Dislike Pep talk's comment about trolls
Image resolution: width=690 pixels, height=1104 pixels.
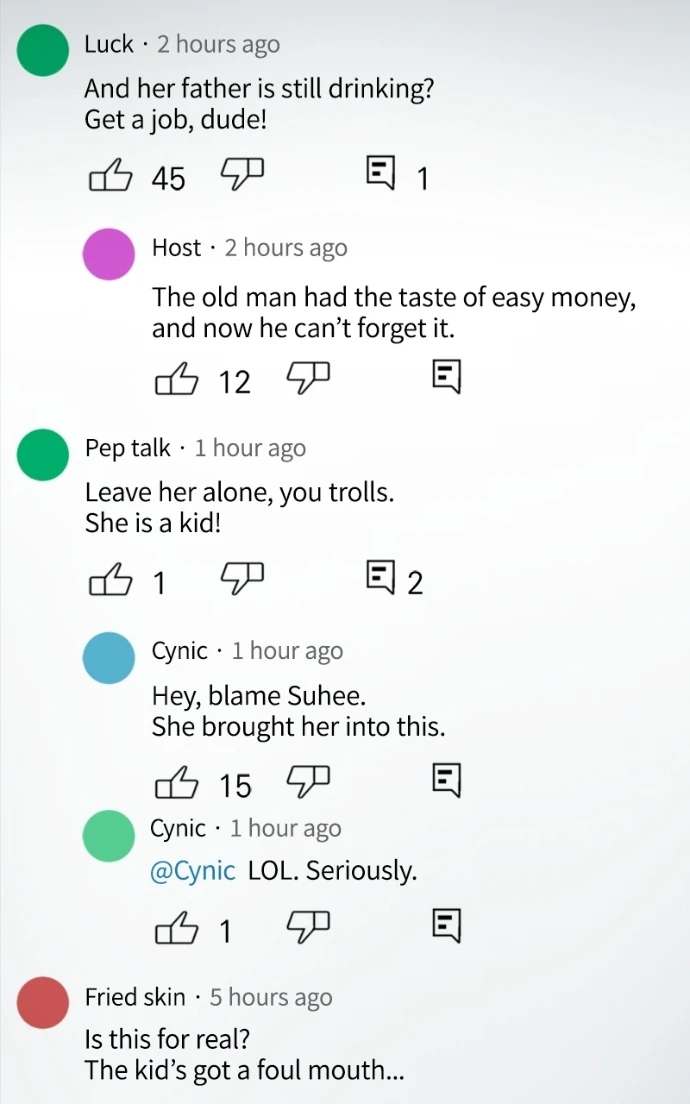tap(242, 578)
